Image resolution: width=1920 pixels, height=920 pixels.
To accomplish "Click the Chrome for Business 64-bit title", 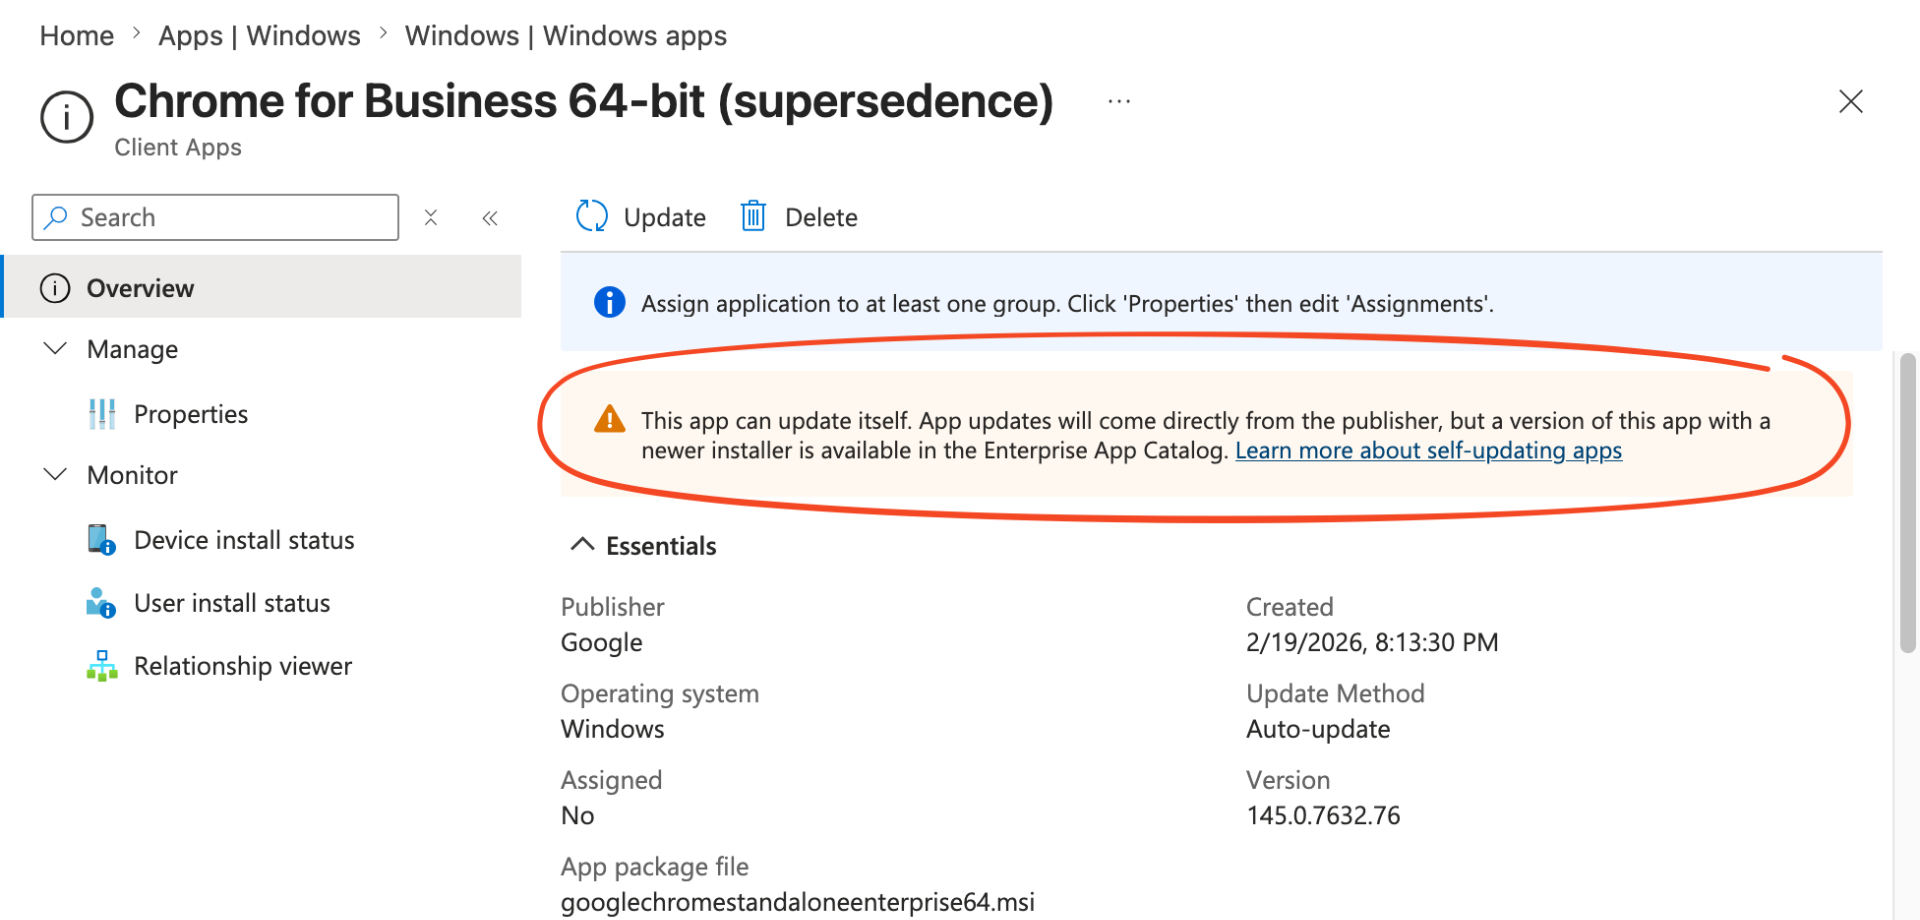I will tap(584, 101).
